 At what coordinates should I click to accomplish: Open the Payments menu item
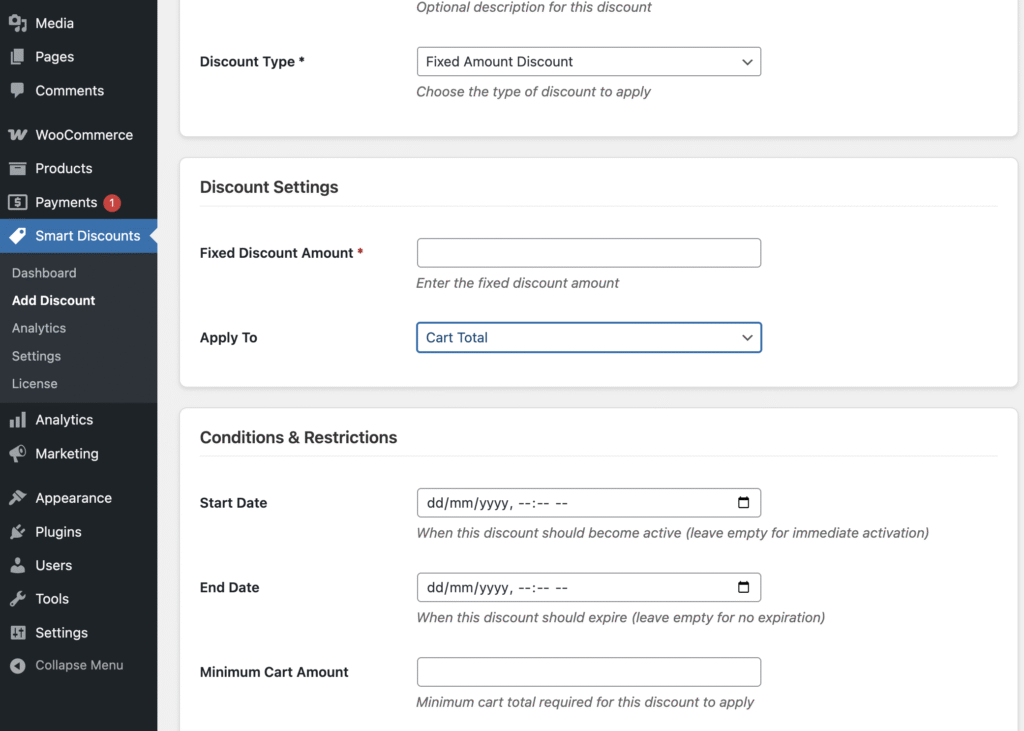point(66,202)
